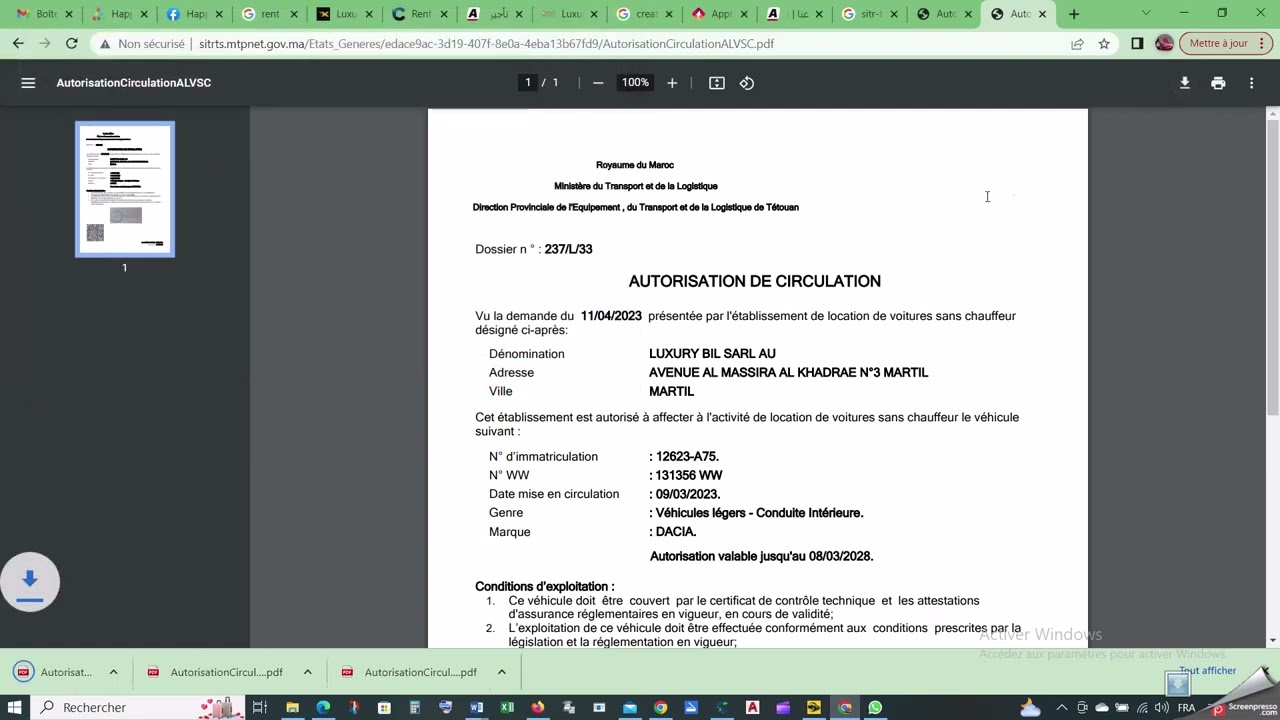Click the page number input field

(x=528, y=83)
